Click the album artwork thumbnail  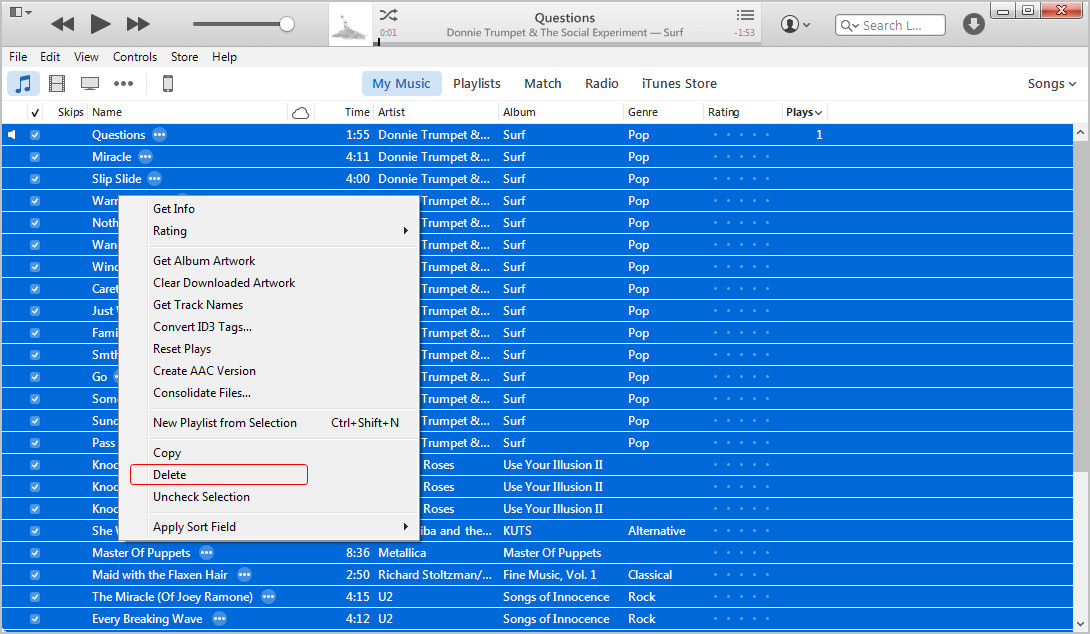tap(350, 24)
